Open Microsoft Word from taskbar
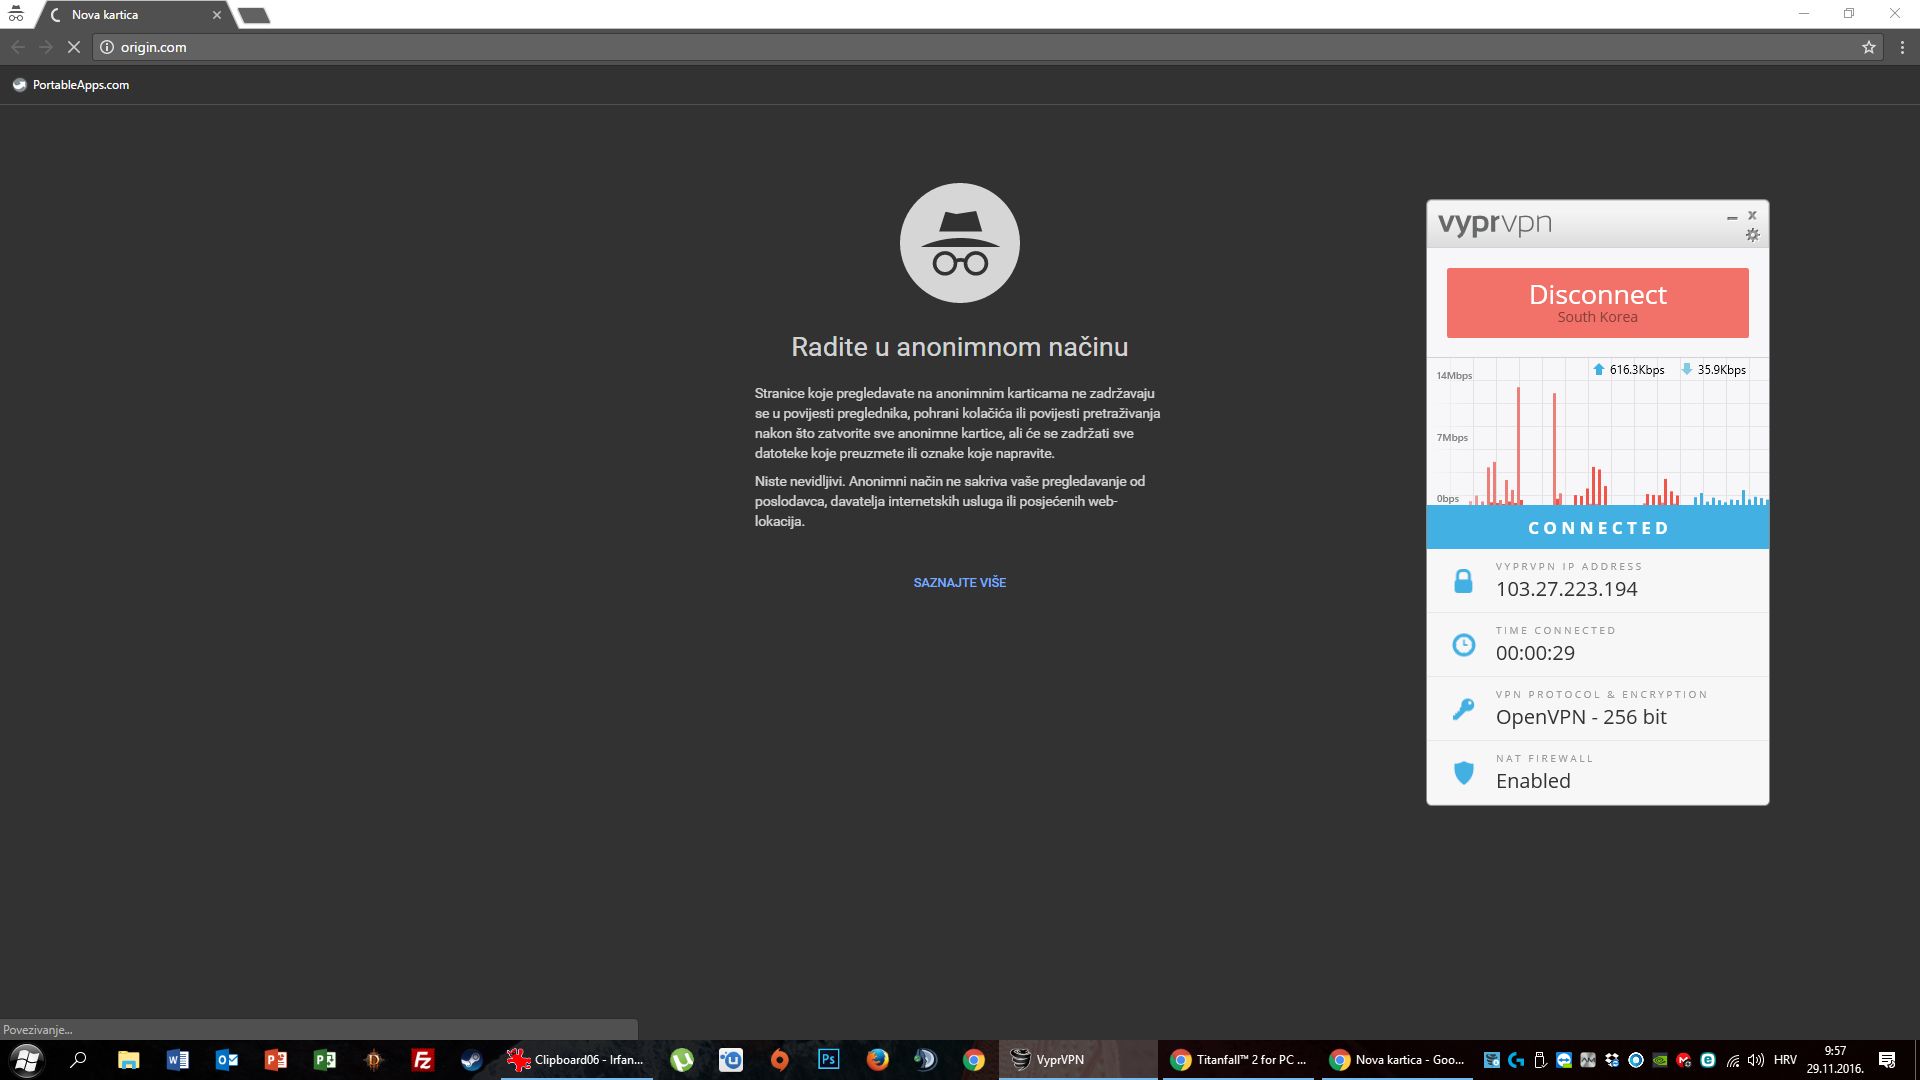The width and height of the screenshot is (1920, 1080). click(x=177, y=1060)
